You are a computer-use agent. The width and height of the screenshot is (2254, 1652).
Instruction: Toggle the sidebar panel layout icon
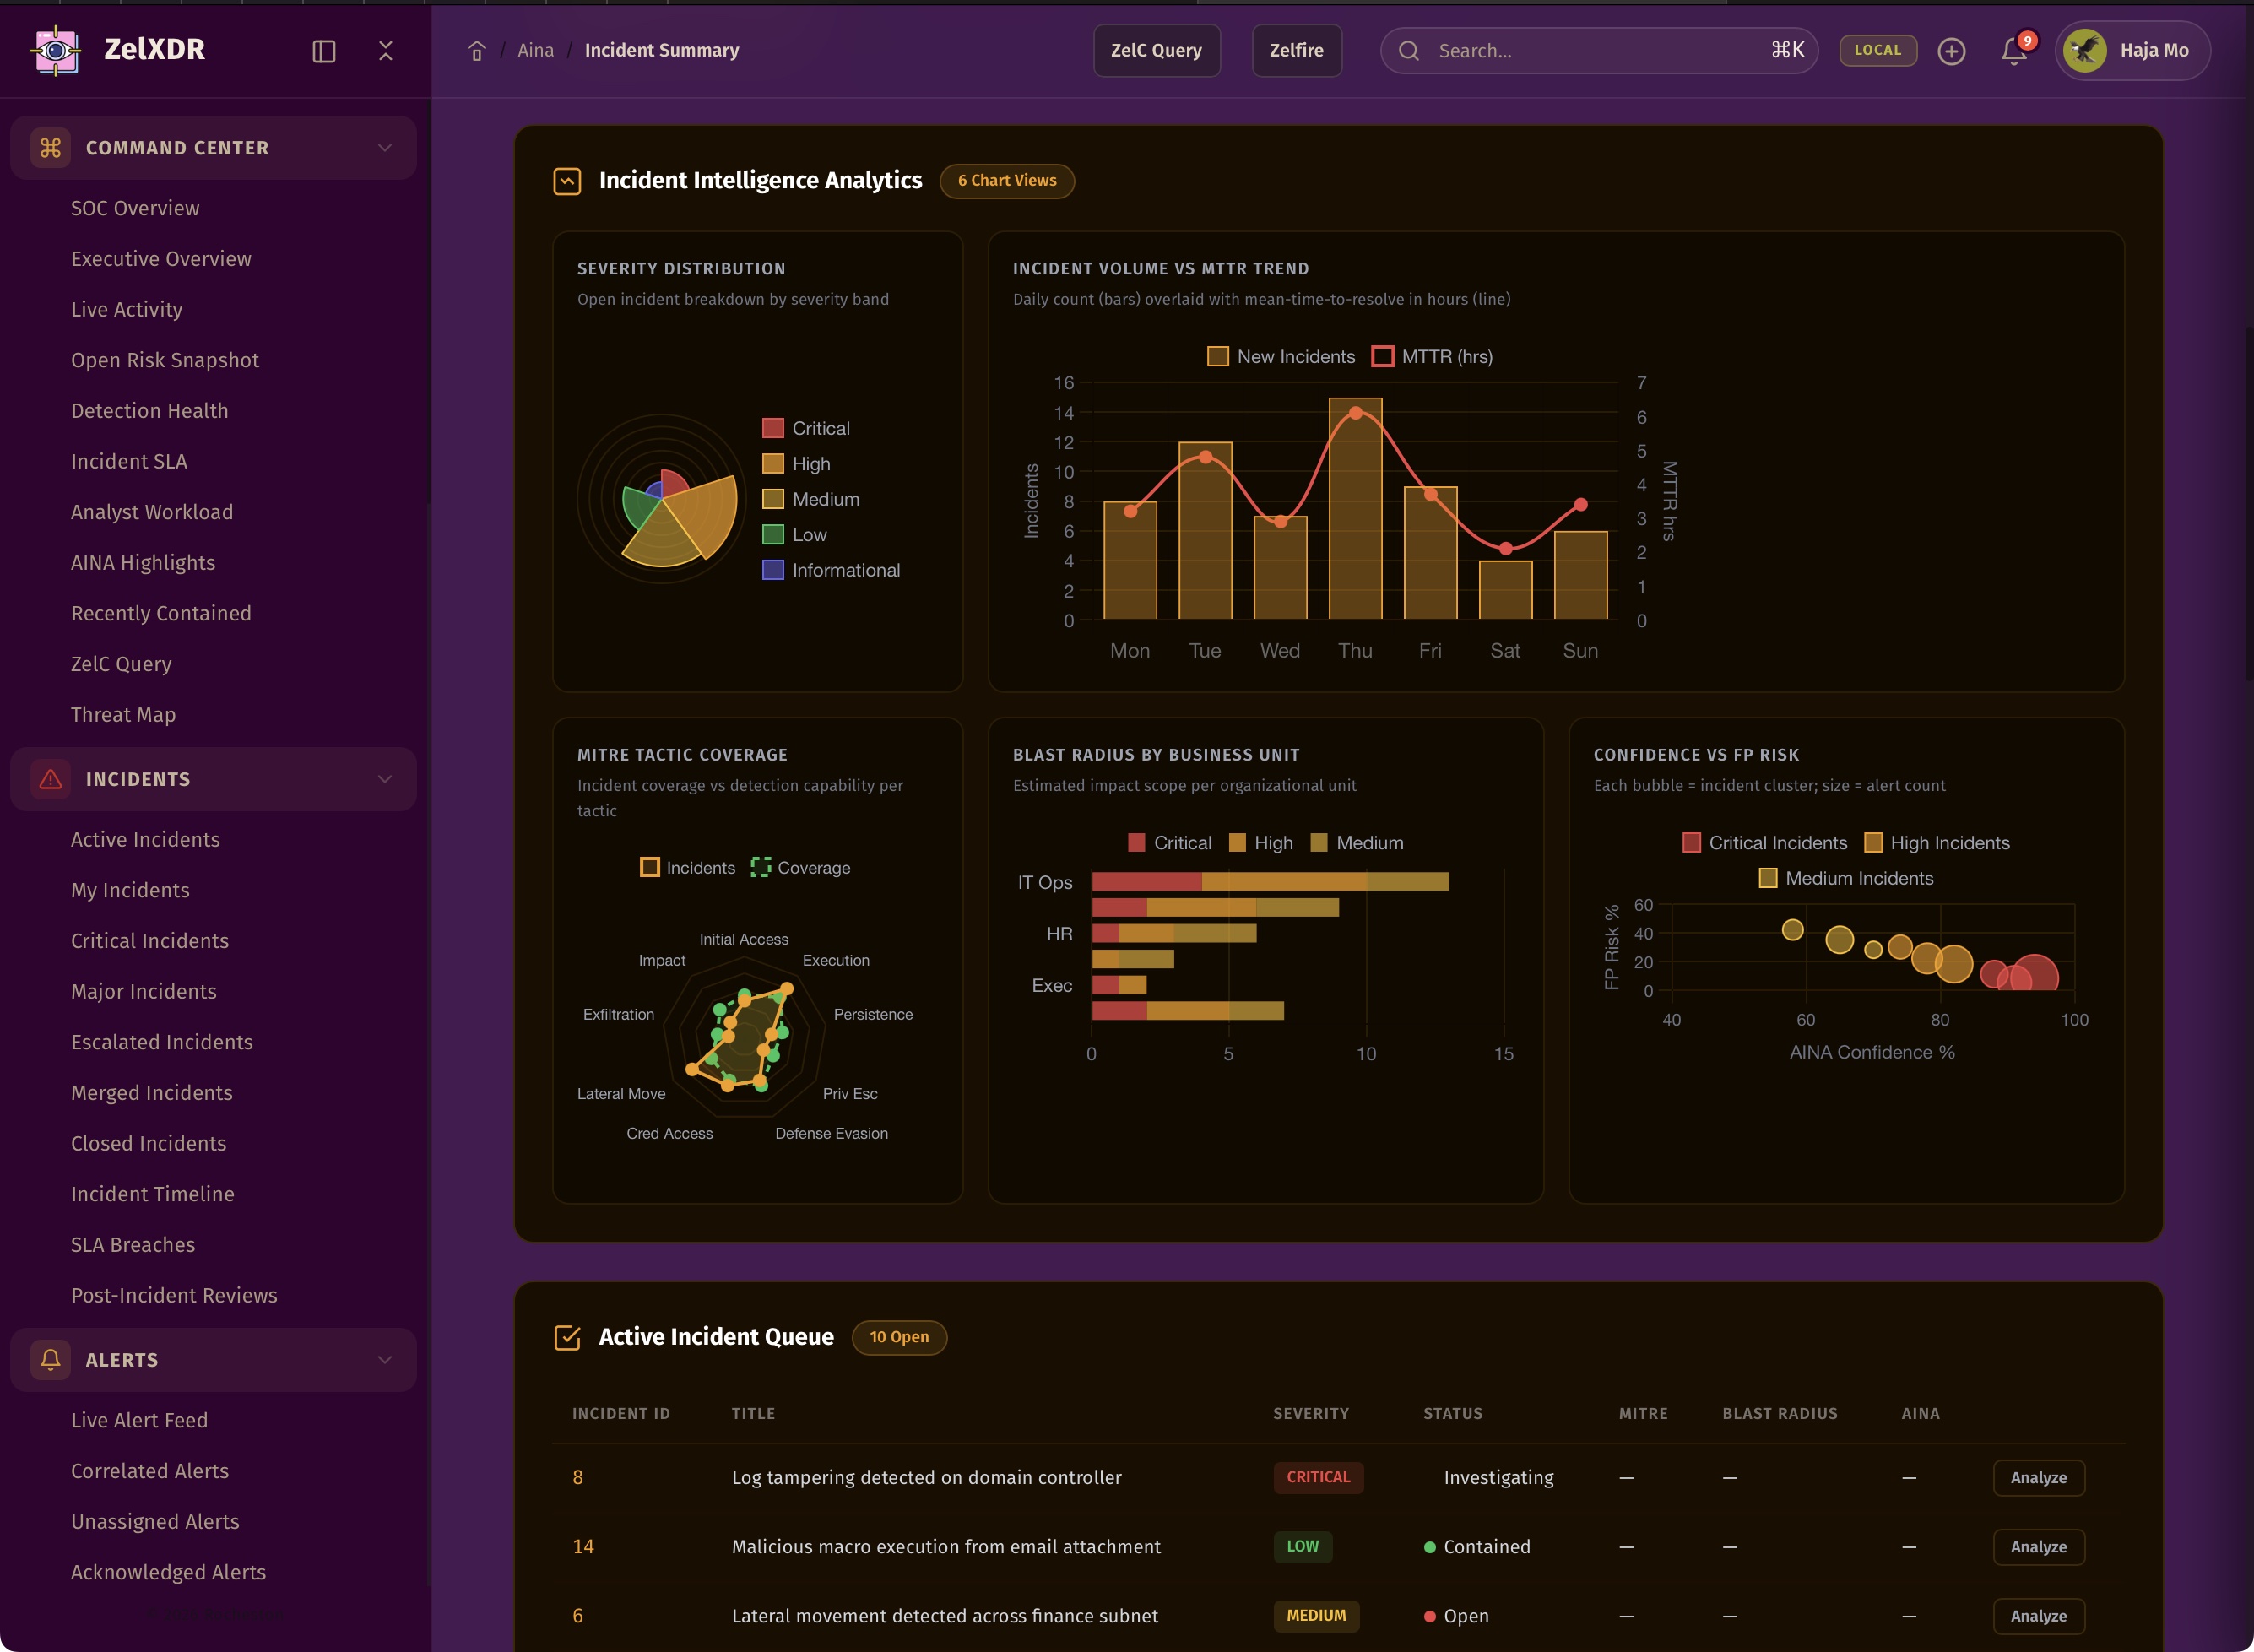click(x=324, y=51)
